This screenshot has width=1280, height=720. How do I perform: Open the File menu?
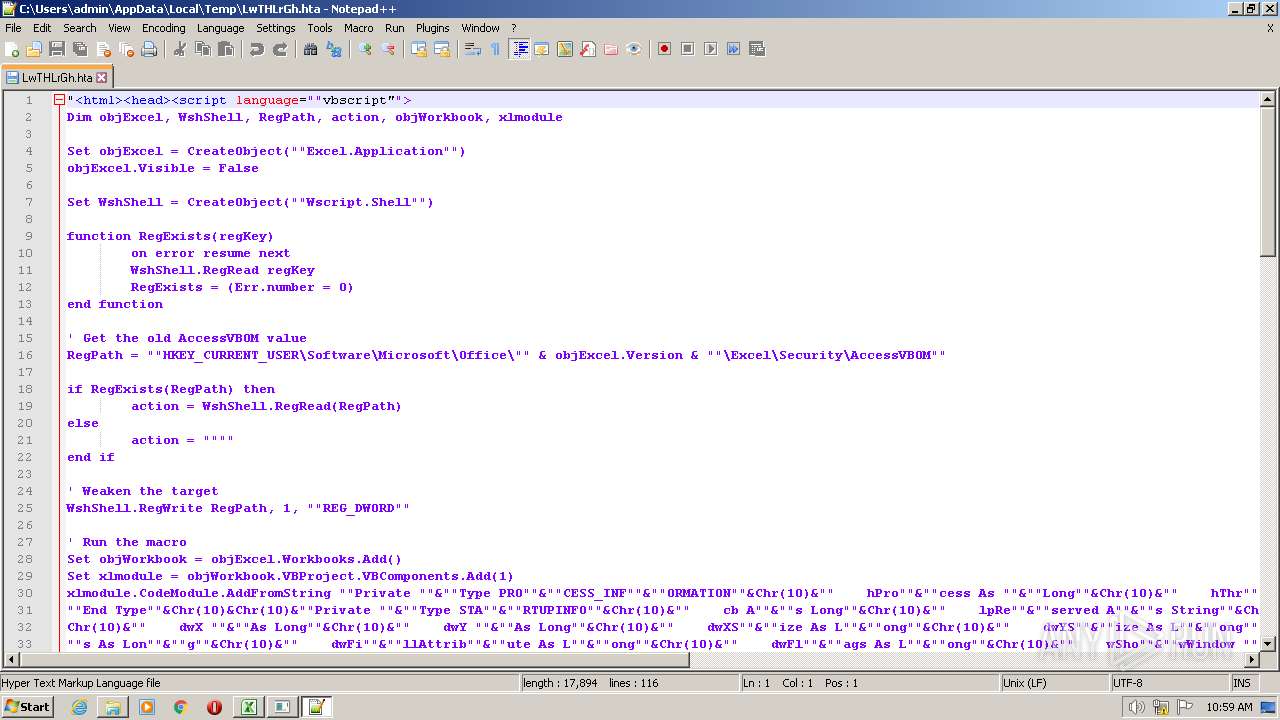tap(13, 28)
